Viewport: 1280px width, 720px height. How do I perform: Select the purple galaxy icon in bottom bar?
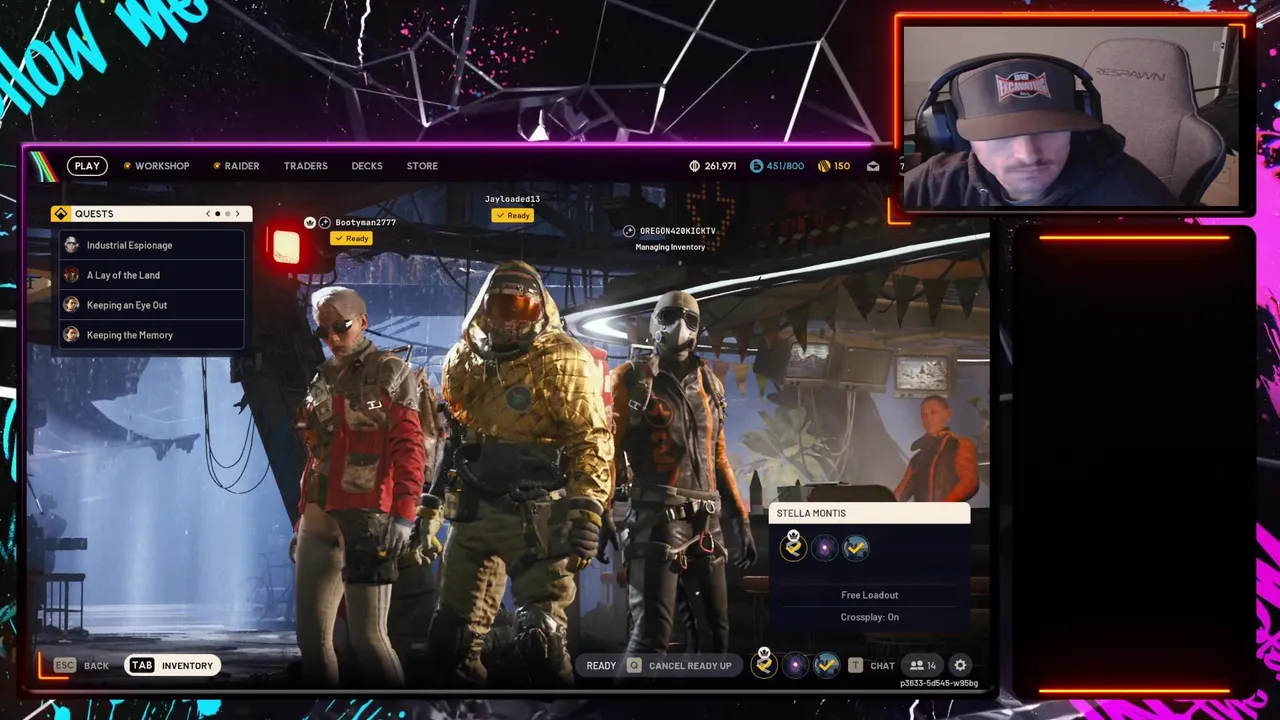click(x=795, y=666)
